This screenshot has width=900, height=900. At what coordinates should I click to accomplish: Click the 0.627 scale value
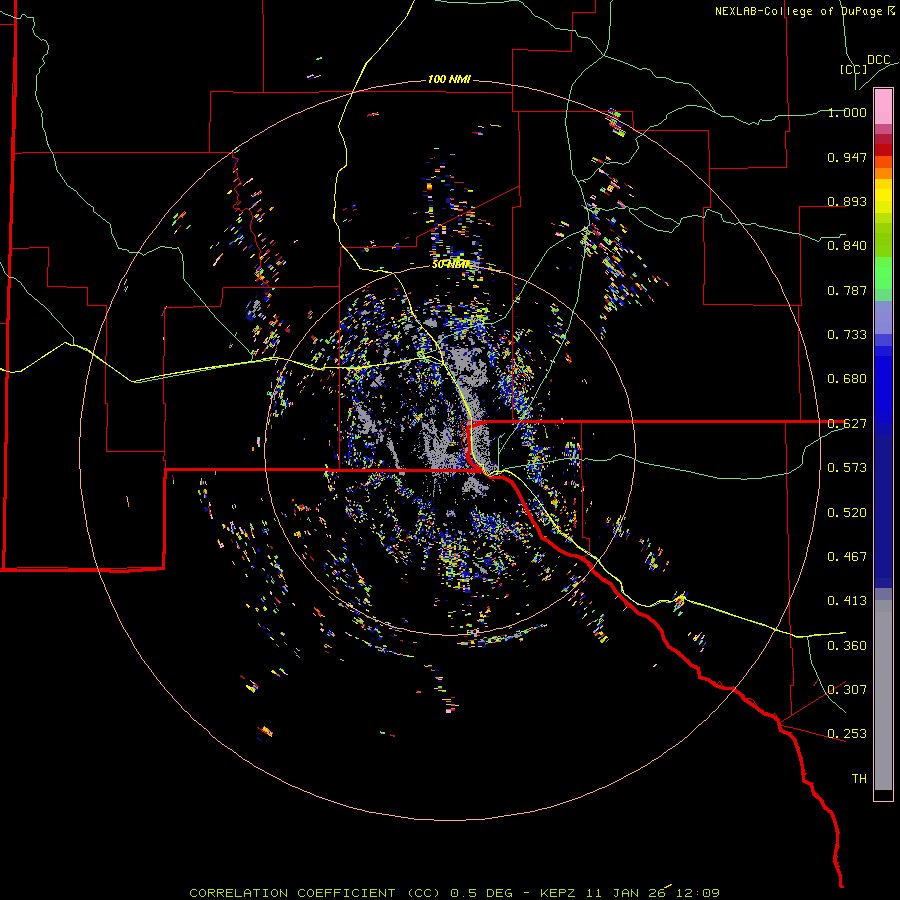[x=847, y=424]
